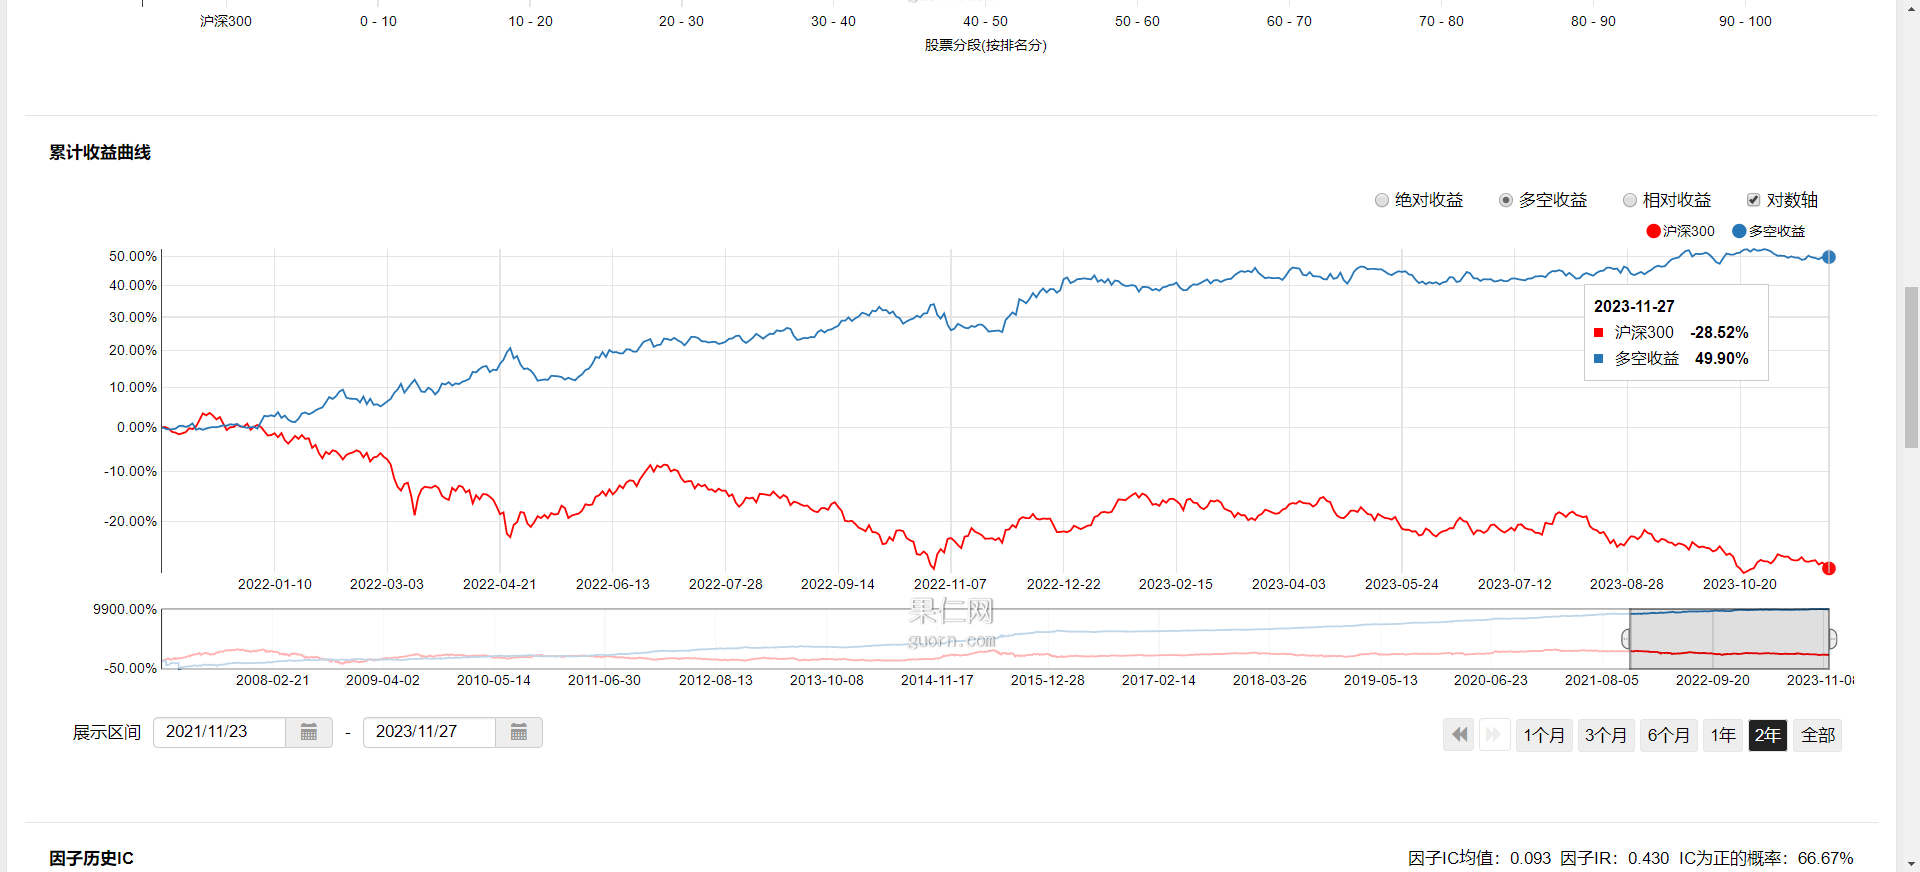Uncheck the 对数轴 checkbox
This screenshot has height=872, width=1920.
[x=1753, y=200]
